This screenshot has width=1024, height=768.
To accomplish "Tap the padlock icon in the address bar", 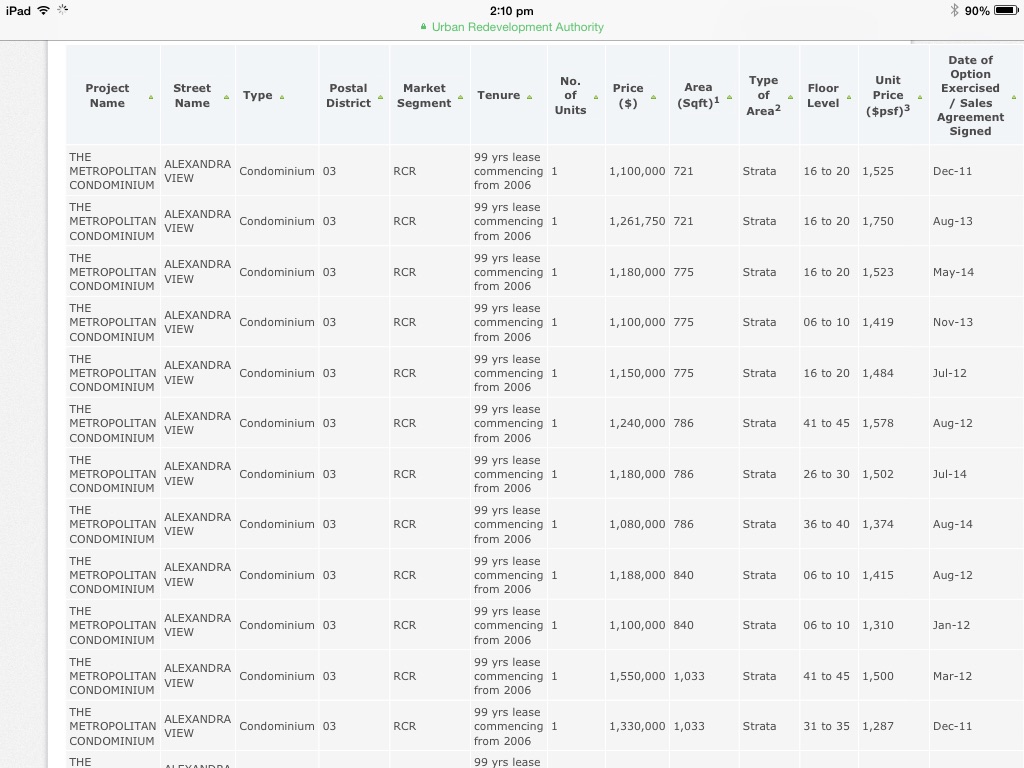I will 424,27.
